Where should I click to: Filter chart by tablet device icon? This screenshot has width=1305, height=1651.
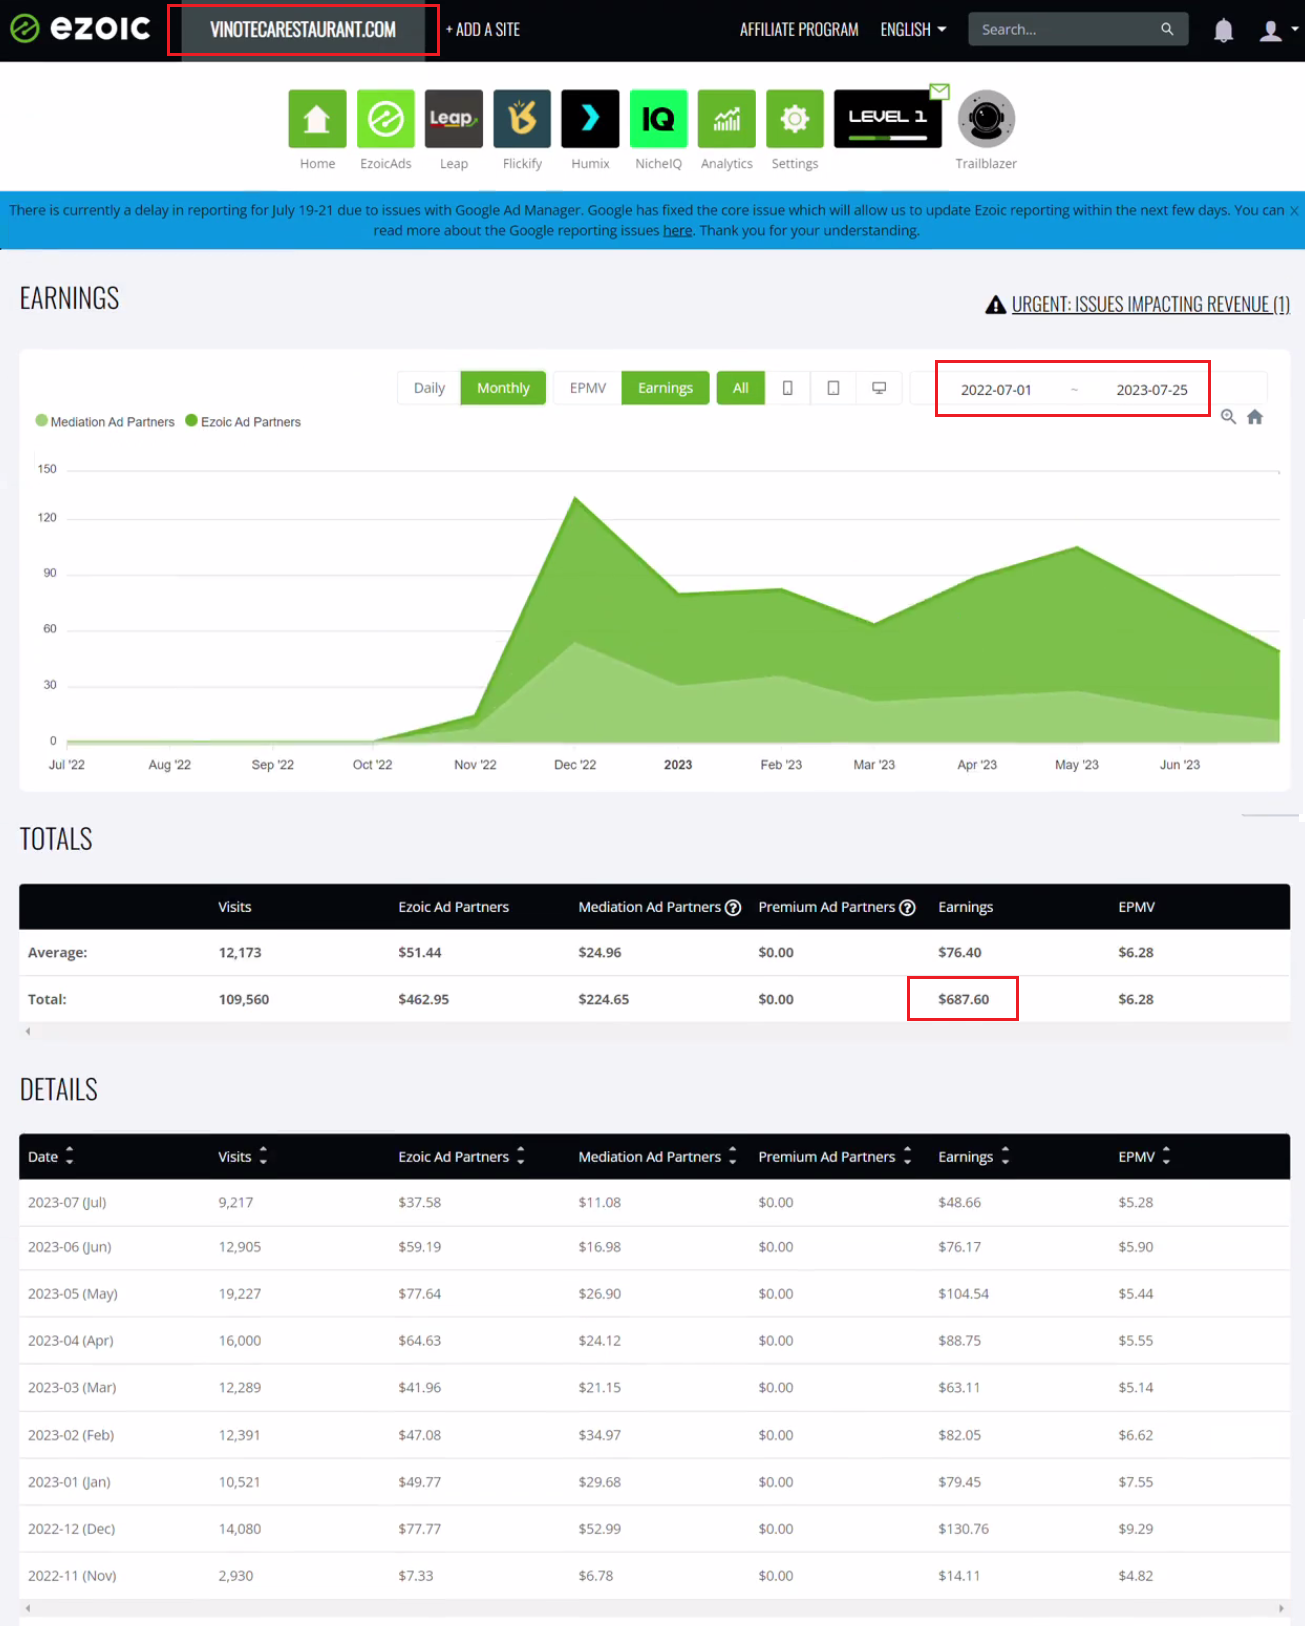pos(833,388)
